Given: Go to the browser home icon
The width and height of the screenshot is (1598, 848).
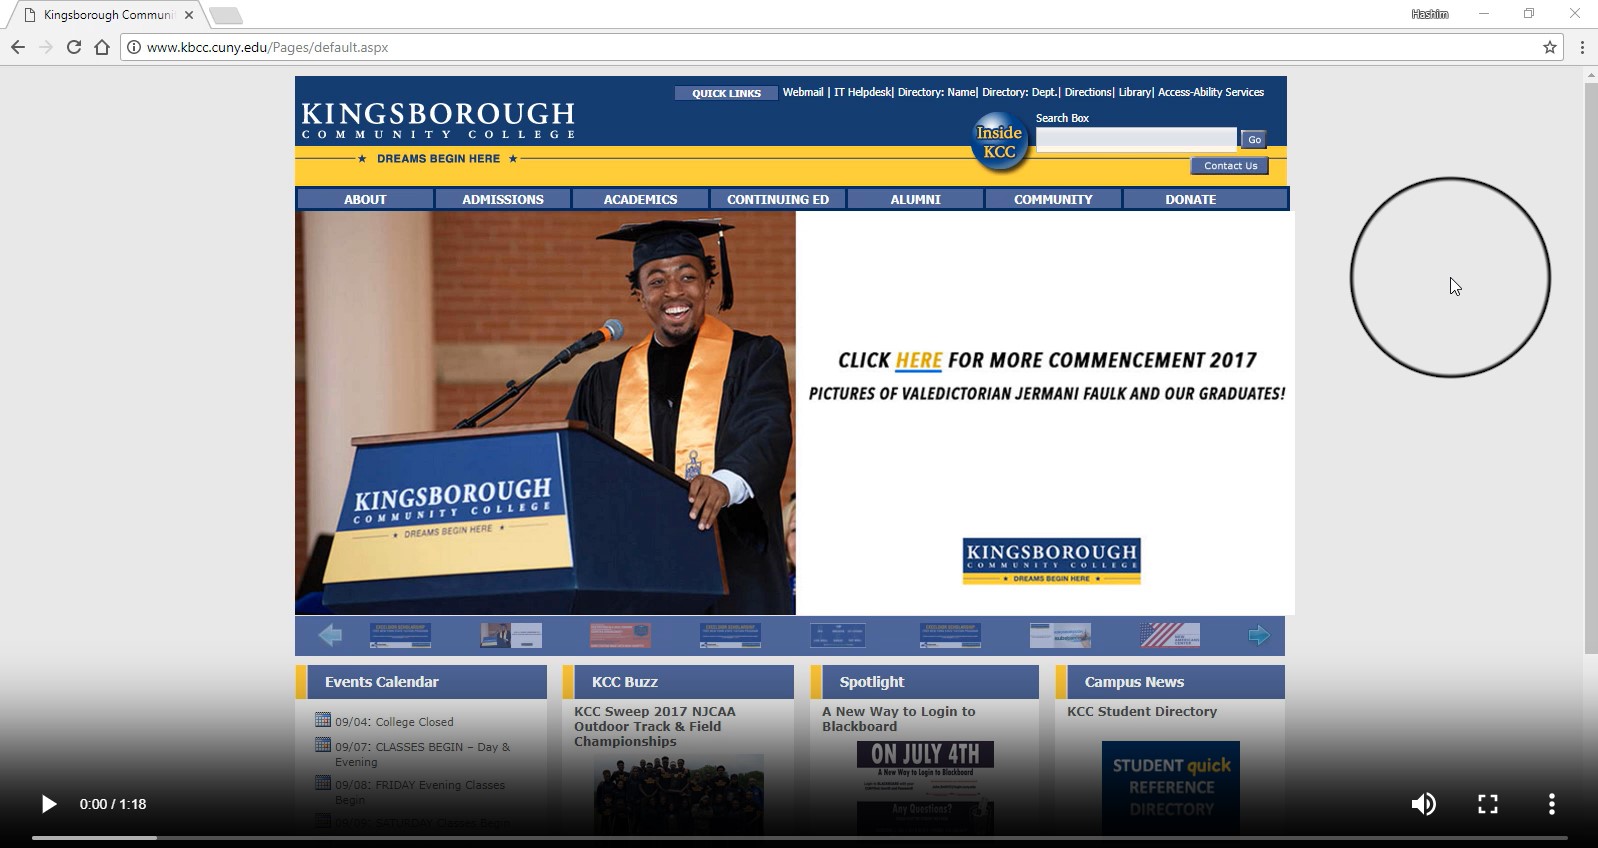Looking at the screenshot, I should pos(102,47).
